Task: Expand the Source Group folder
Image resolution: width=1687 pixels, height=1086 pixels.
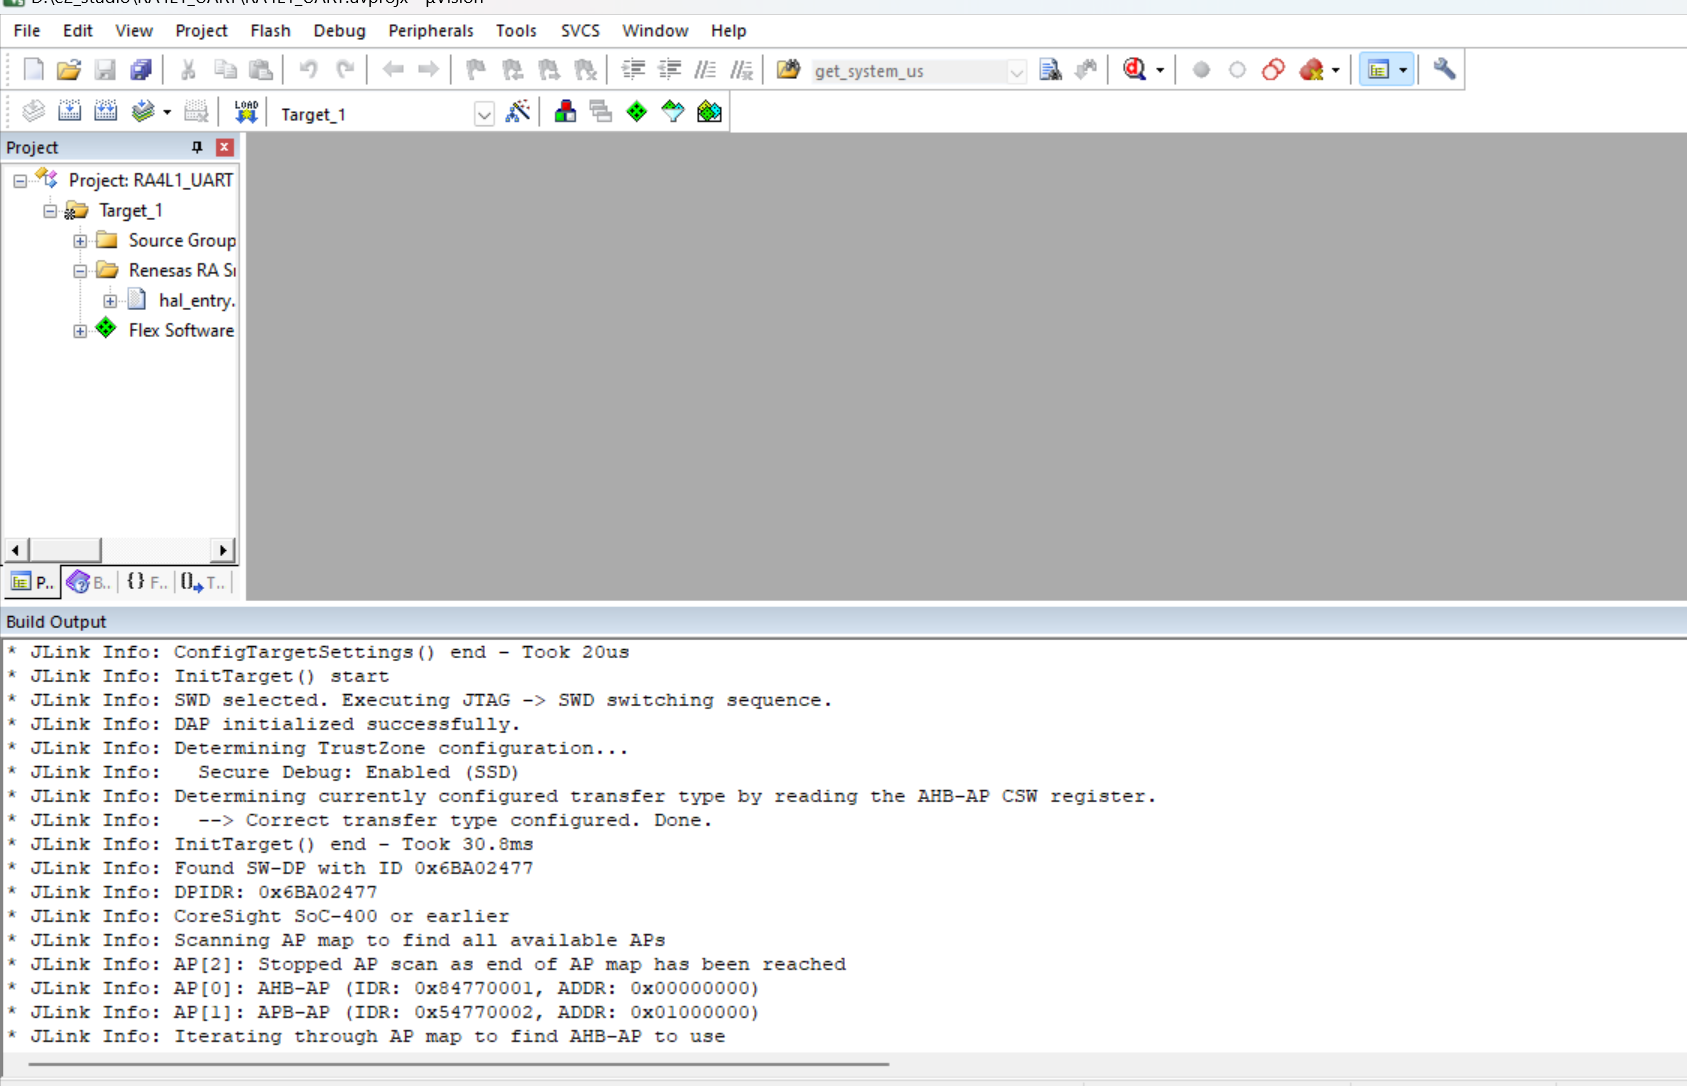Action: pyautogui.click(x=80, y=241)
